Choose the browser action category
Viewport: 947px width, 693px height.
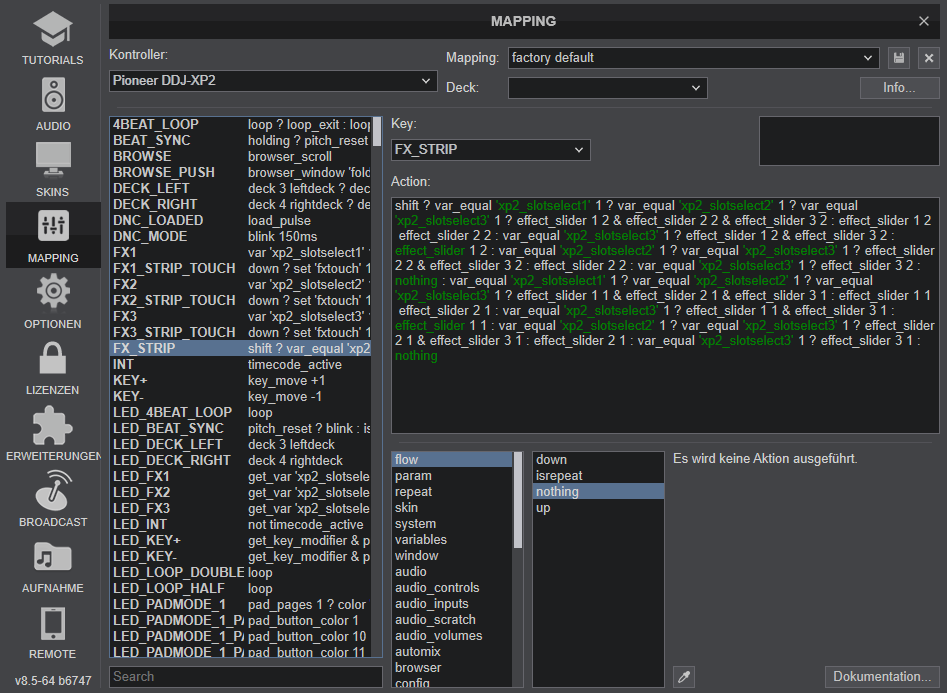pos(452,668)
